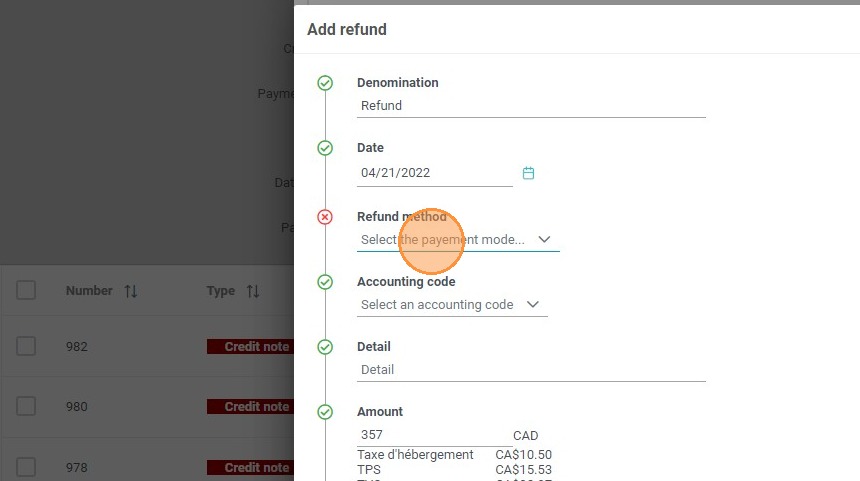The width and height of the screenshot is (860, 481).
Task: Click the Credit note badge in row 982
Action: coord(251,347)
